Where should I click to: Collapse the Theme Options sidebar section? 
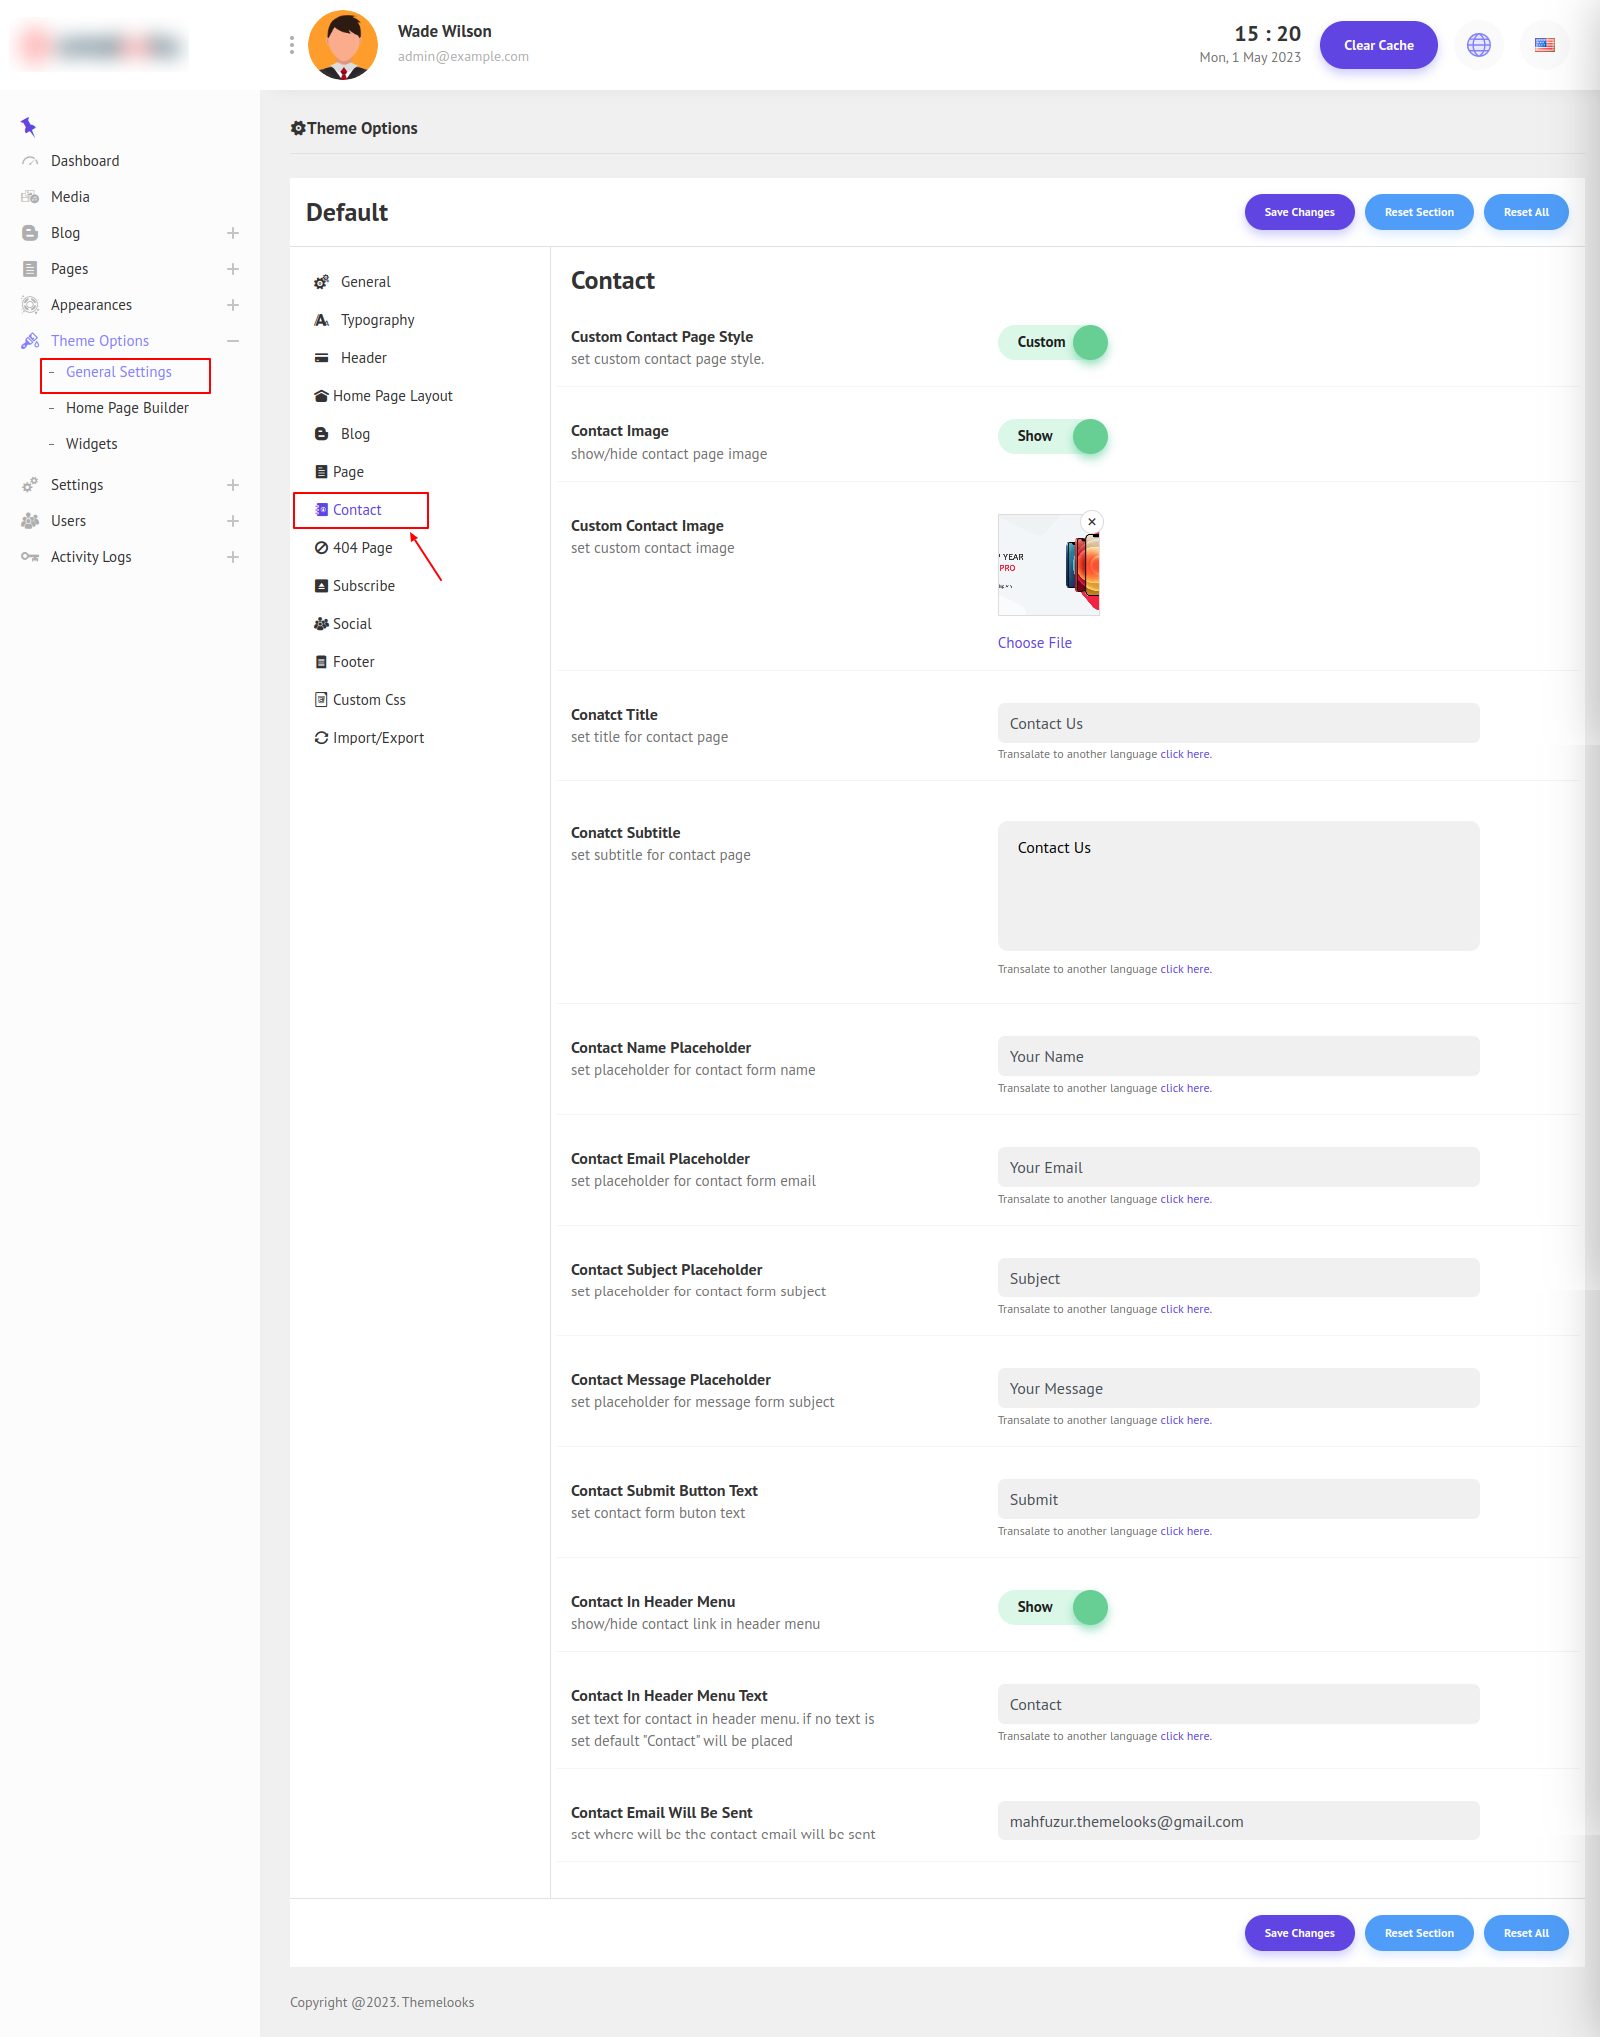(x=232, y=341)
